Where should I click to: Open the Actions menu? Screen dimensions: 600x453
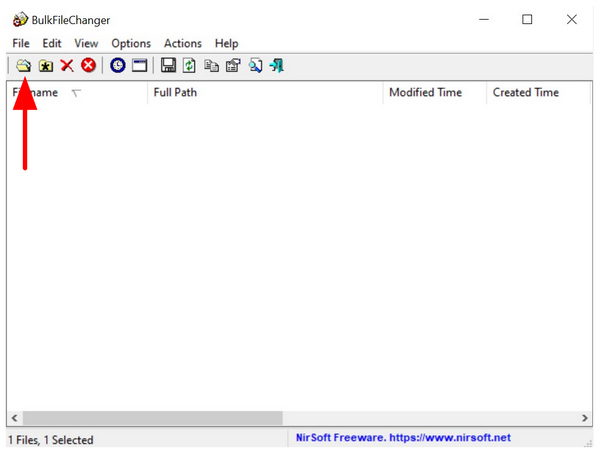coord(183,43)
